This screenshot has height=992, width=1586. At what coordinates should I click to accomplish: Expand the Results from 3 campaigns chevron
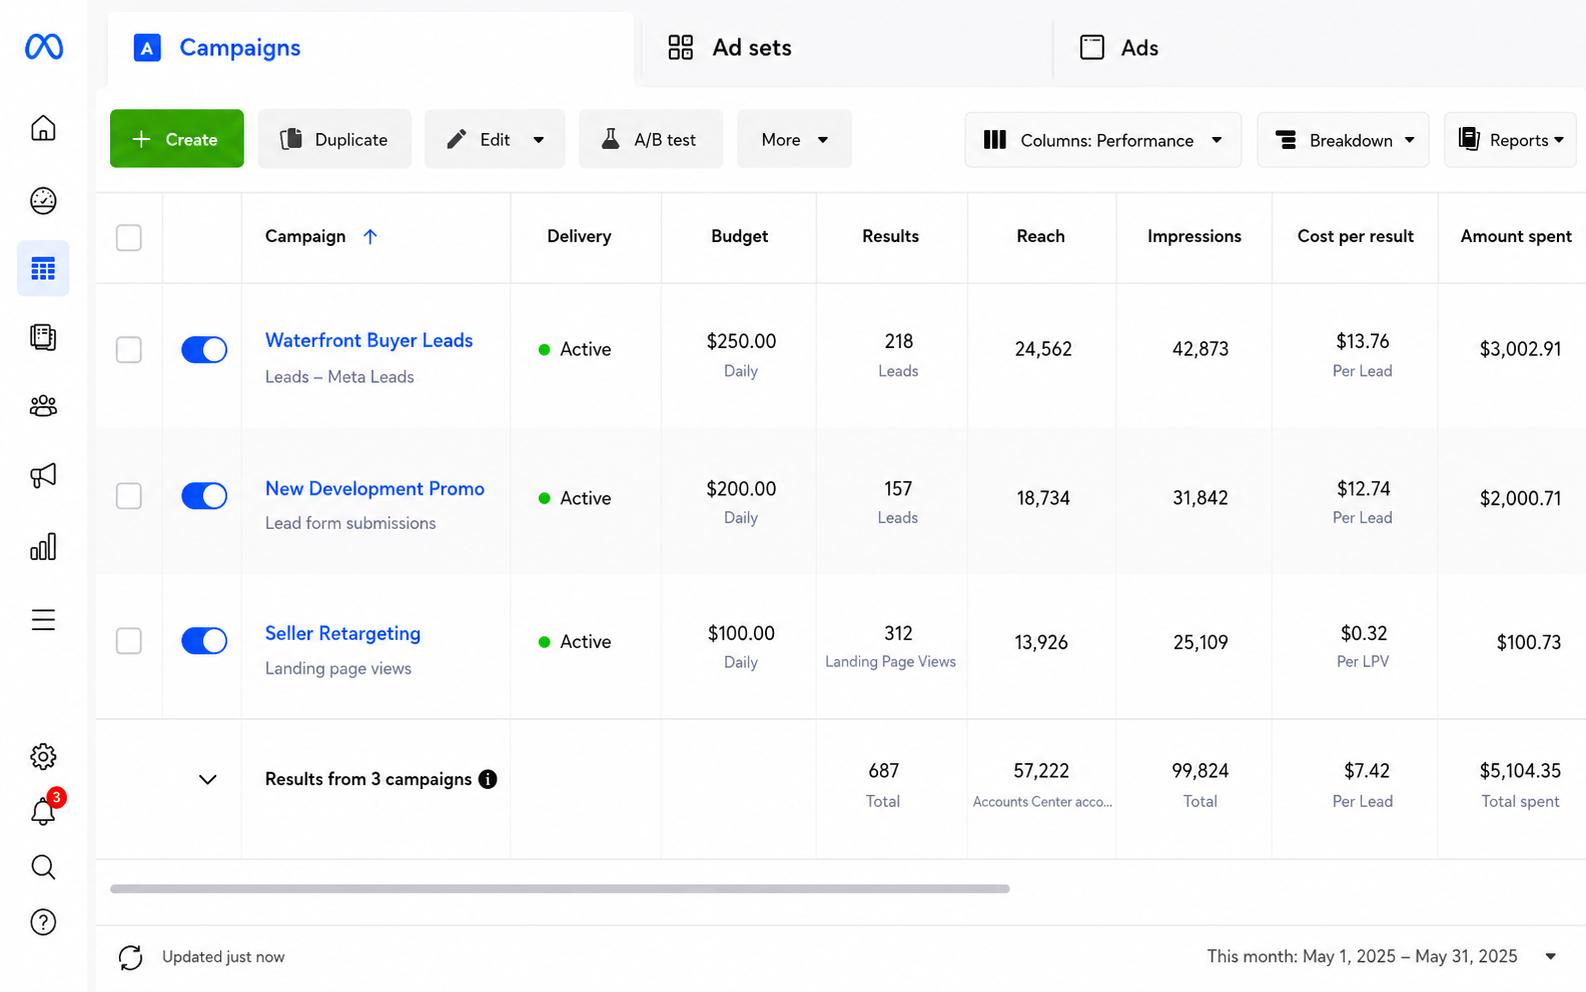coord(208,779)
